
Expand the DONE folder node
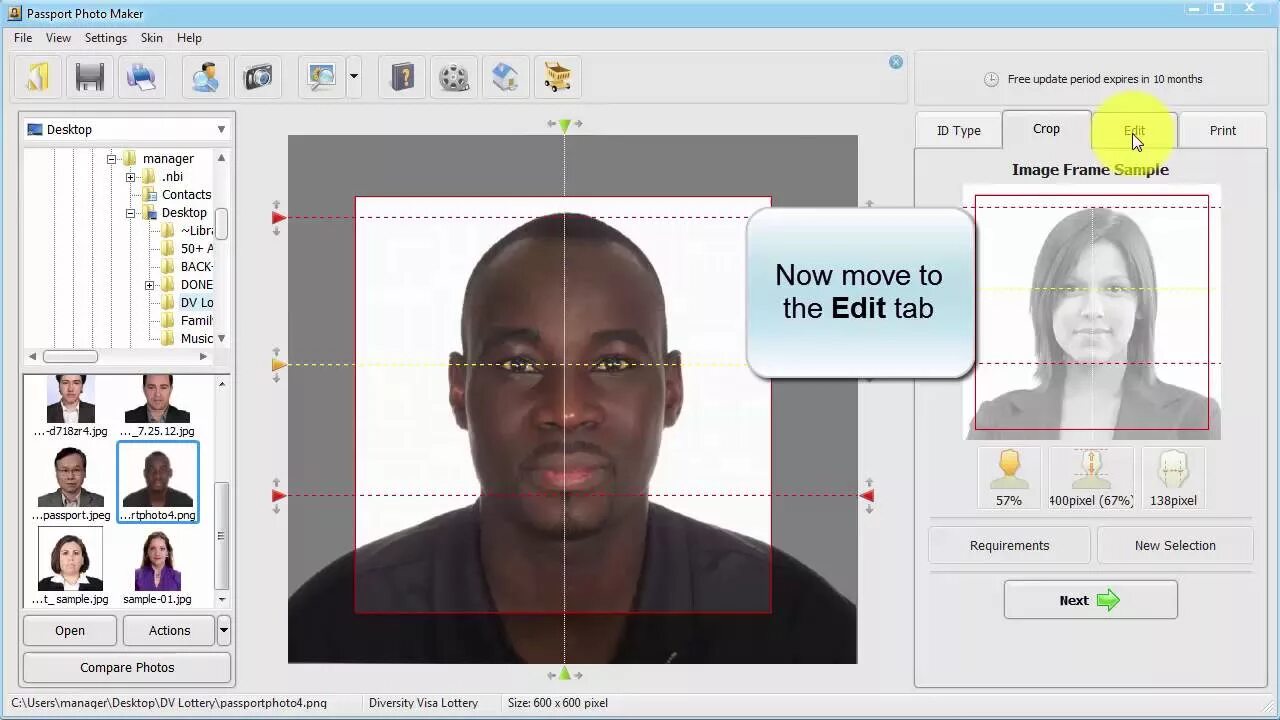click(x=149, y=285)
